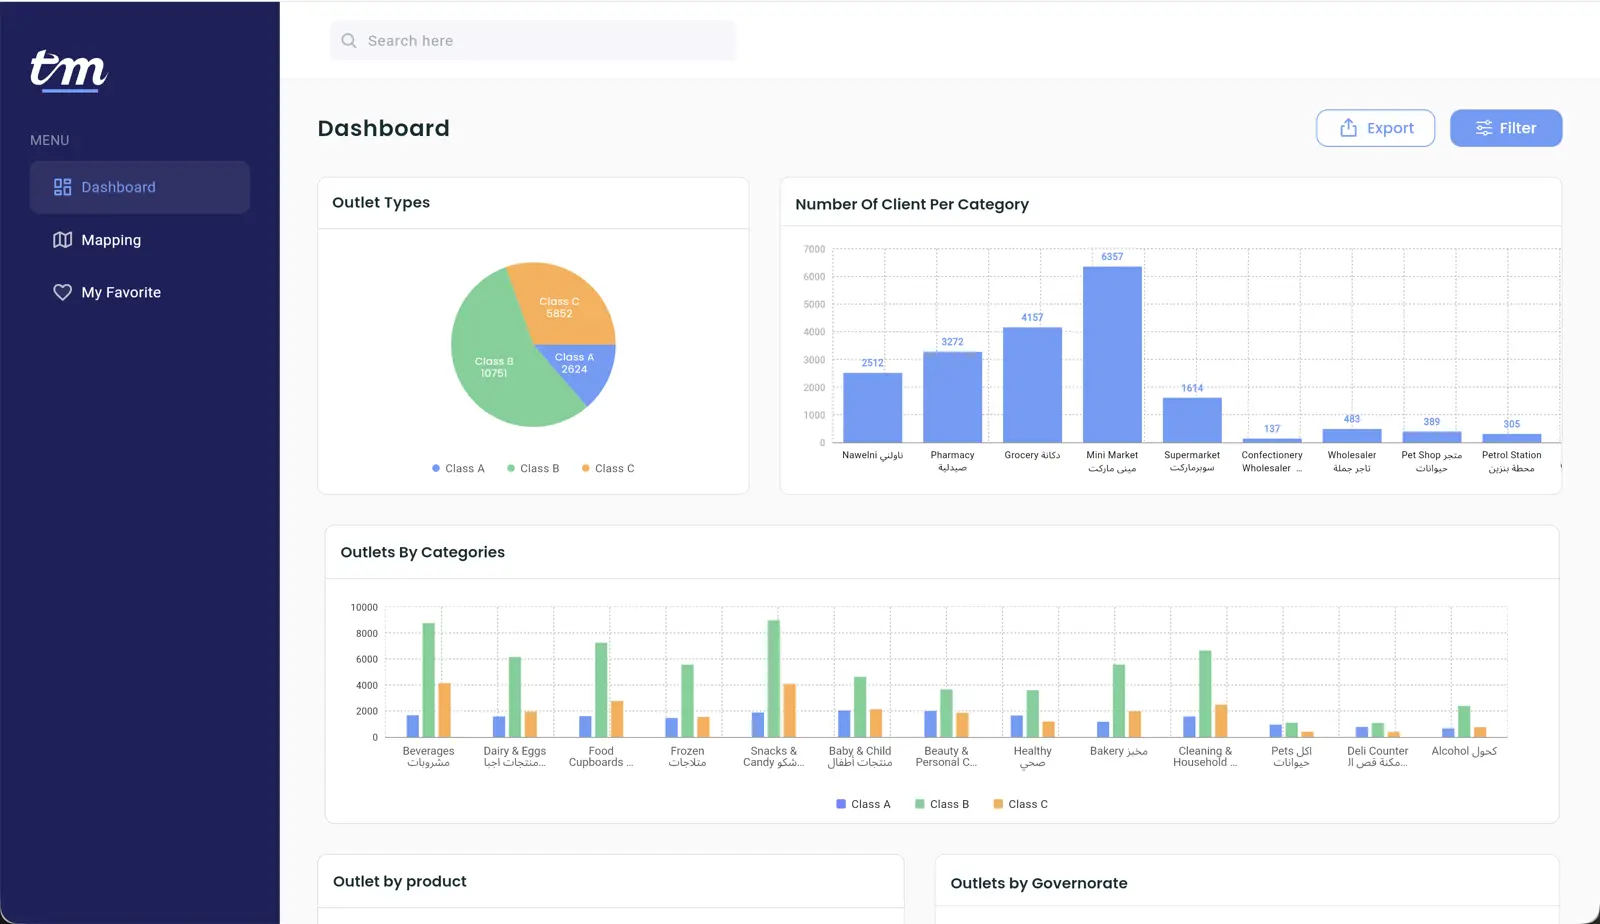
Task: Toggle Class C in Outlets By Categories legend
Action: click(1020, 804)
